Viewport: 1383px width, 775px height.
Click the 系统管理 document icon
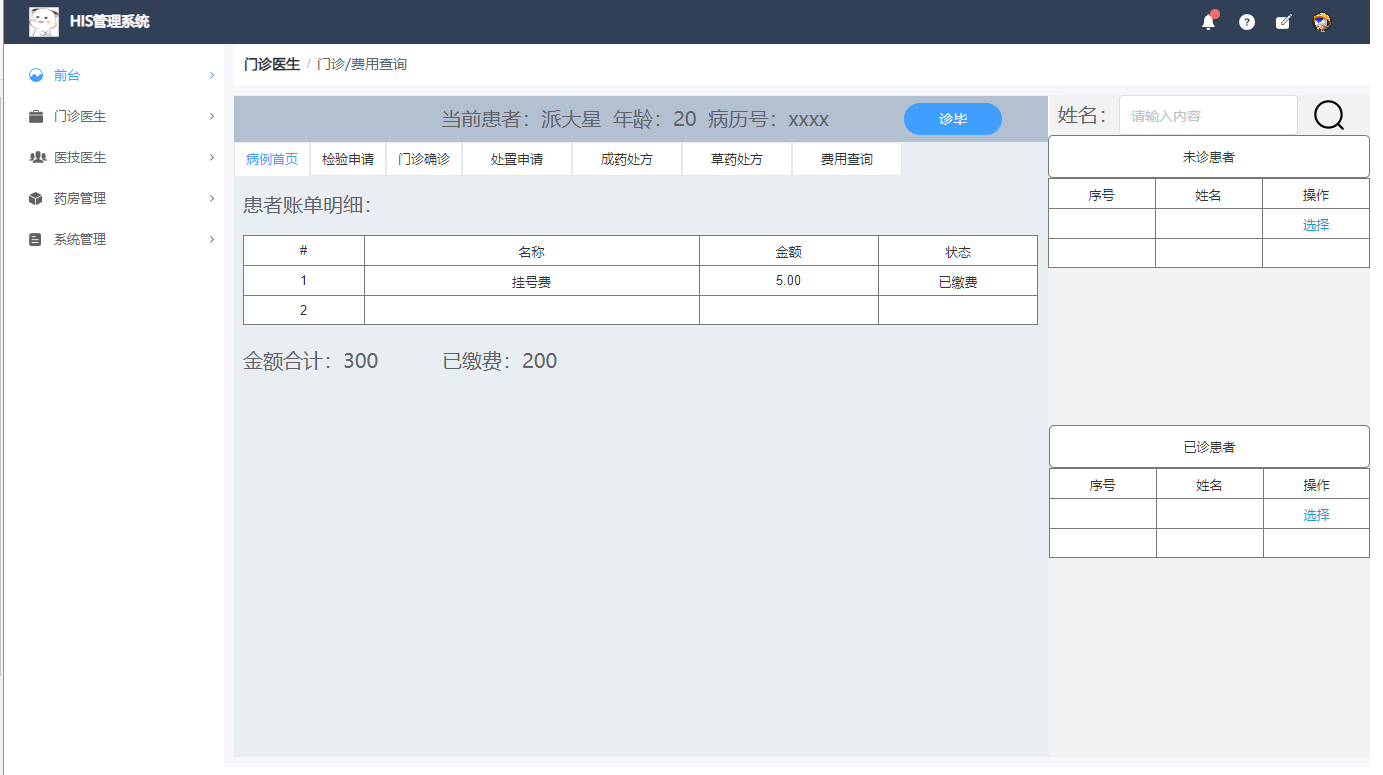point(37,239)
